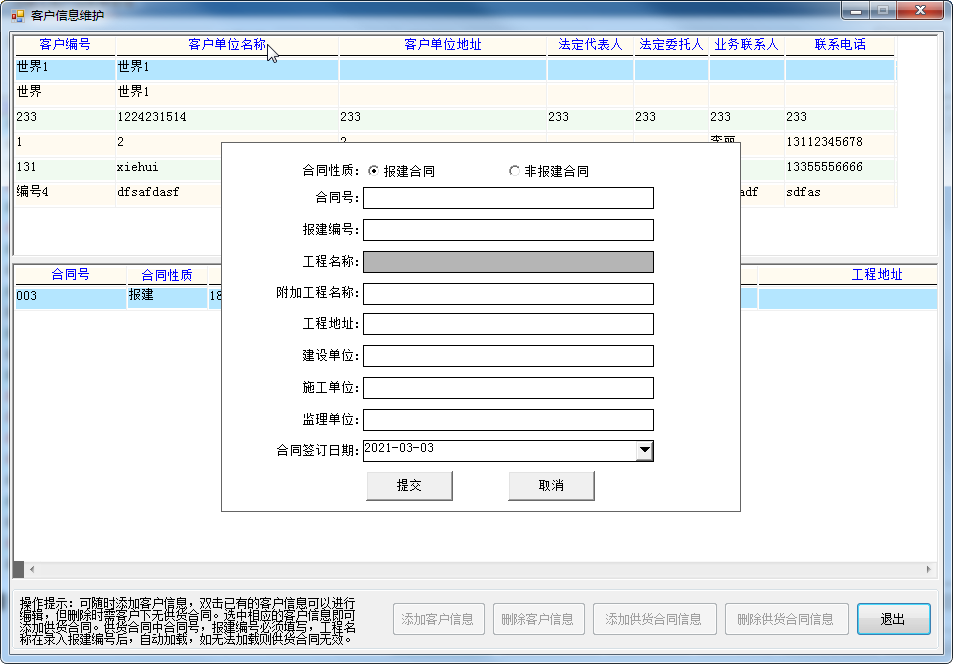The height and width of the screenshot is (664, 953).
Task: Select the 非报建合同 radio button
Action: coord(514,171)
